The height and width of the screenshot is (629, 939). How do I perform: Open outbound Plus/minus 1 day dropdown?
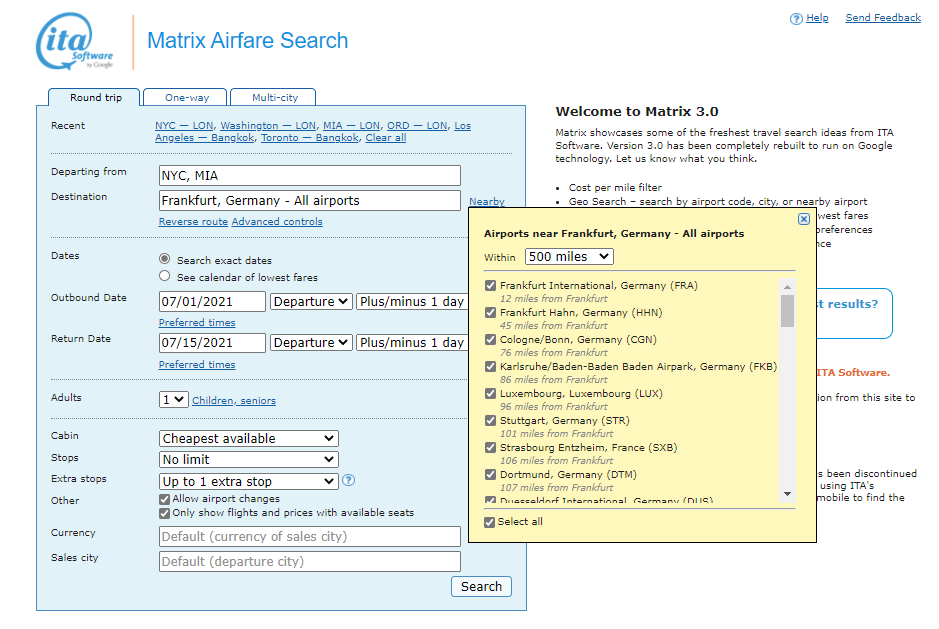(x=412, y=301)
